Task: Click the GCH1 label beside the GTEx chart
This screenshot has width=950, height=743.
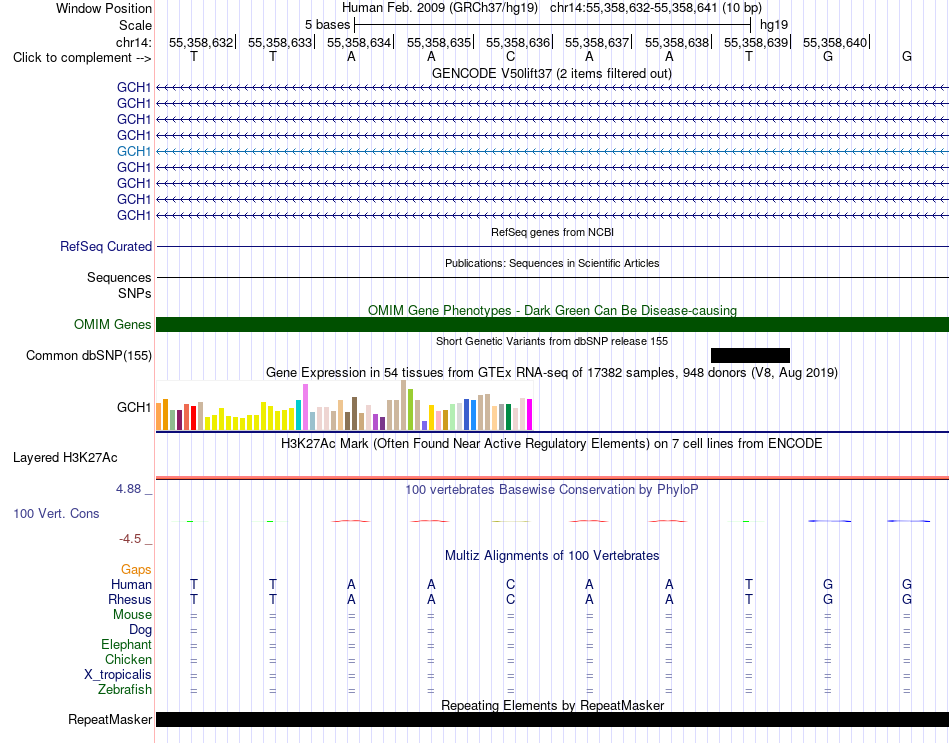Action: coord(133,407)
